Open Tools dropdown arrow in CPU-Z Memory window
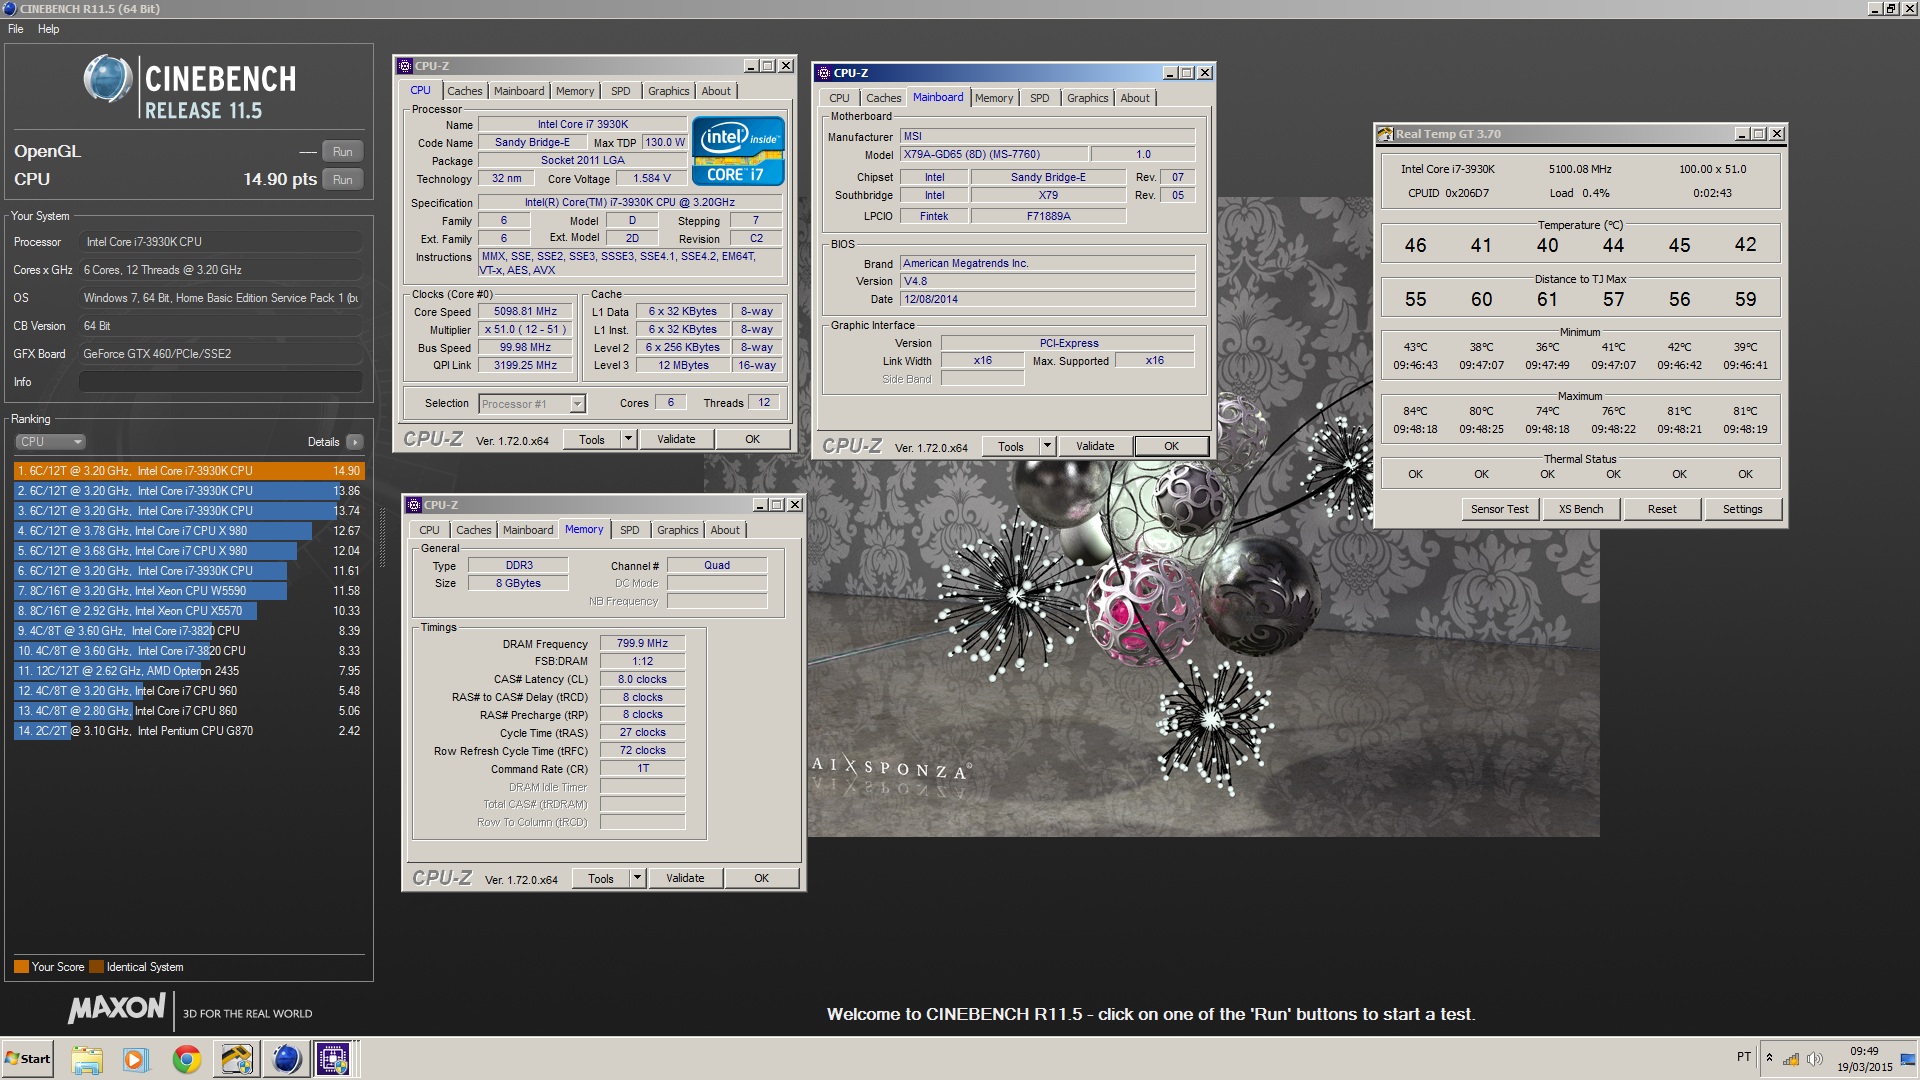The height and width of the screenshot is (1080, 1920). [x=637, y=878]
